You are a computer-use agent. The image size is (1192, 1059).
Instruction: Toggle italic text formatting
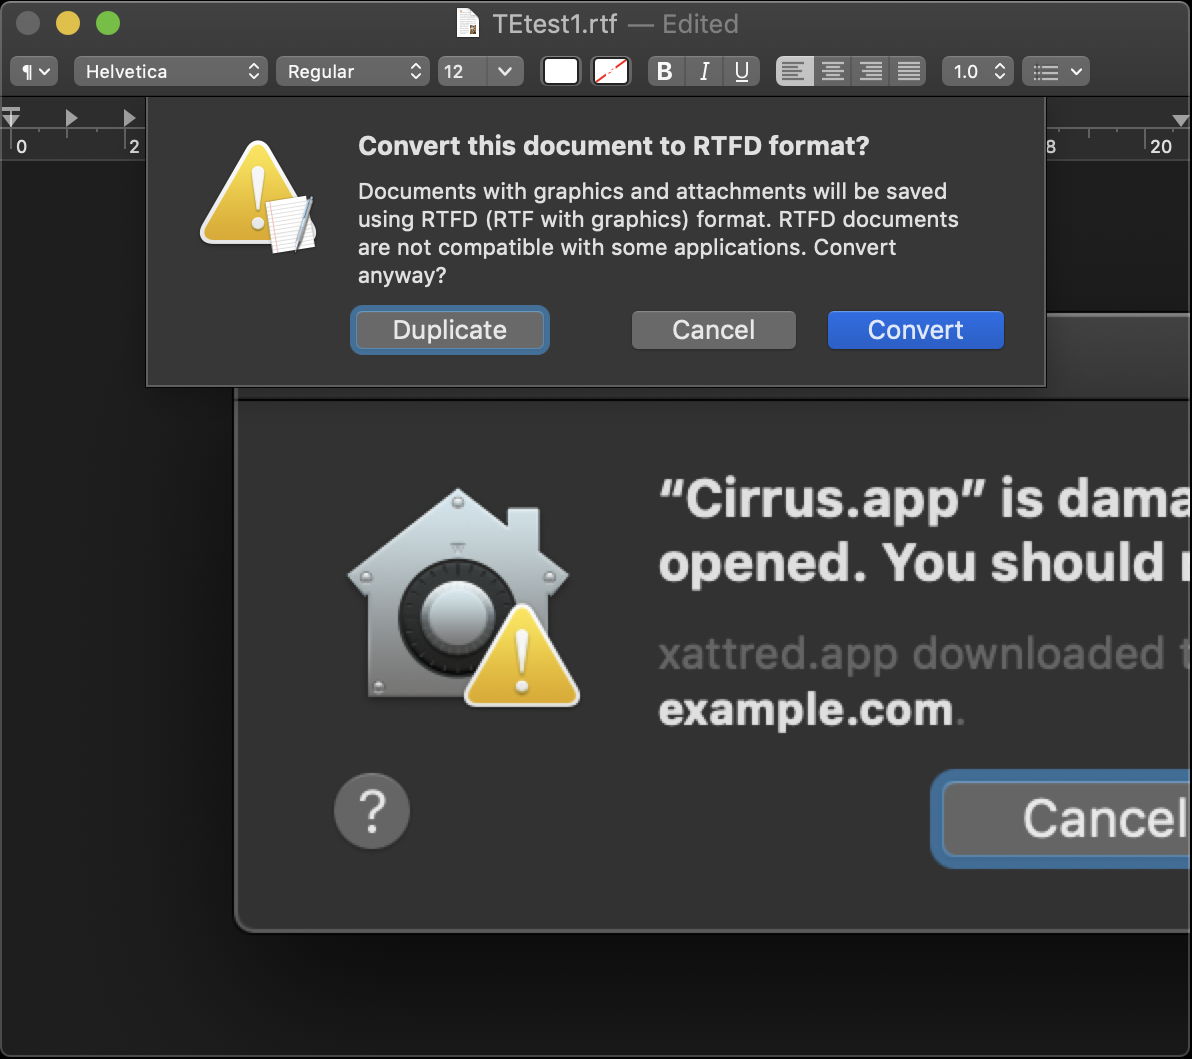click(x=704, y=72)
